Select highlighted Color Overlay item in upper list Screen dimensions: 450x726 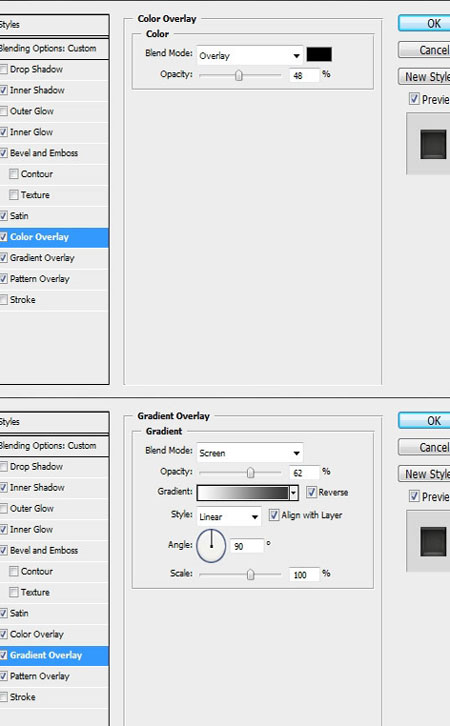[x=54, y=237]
